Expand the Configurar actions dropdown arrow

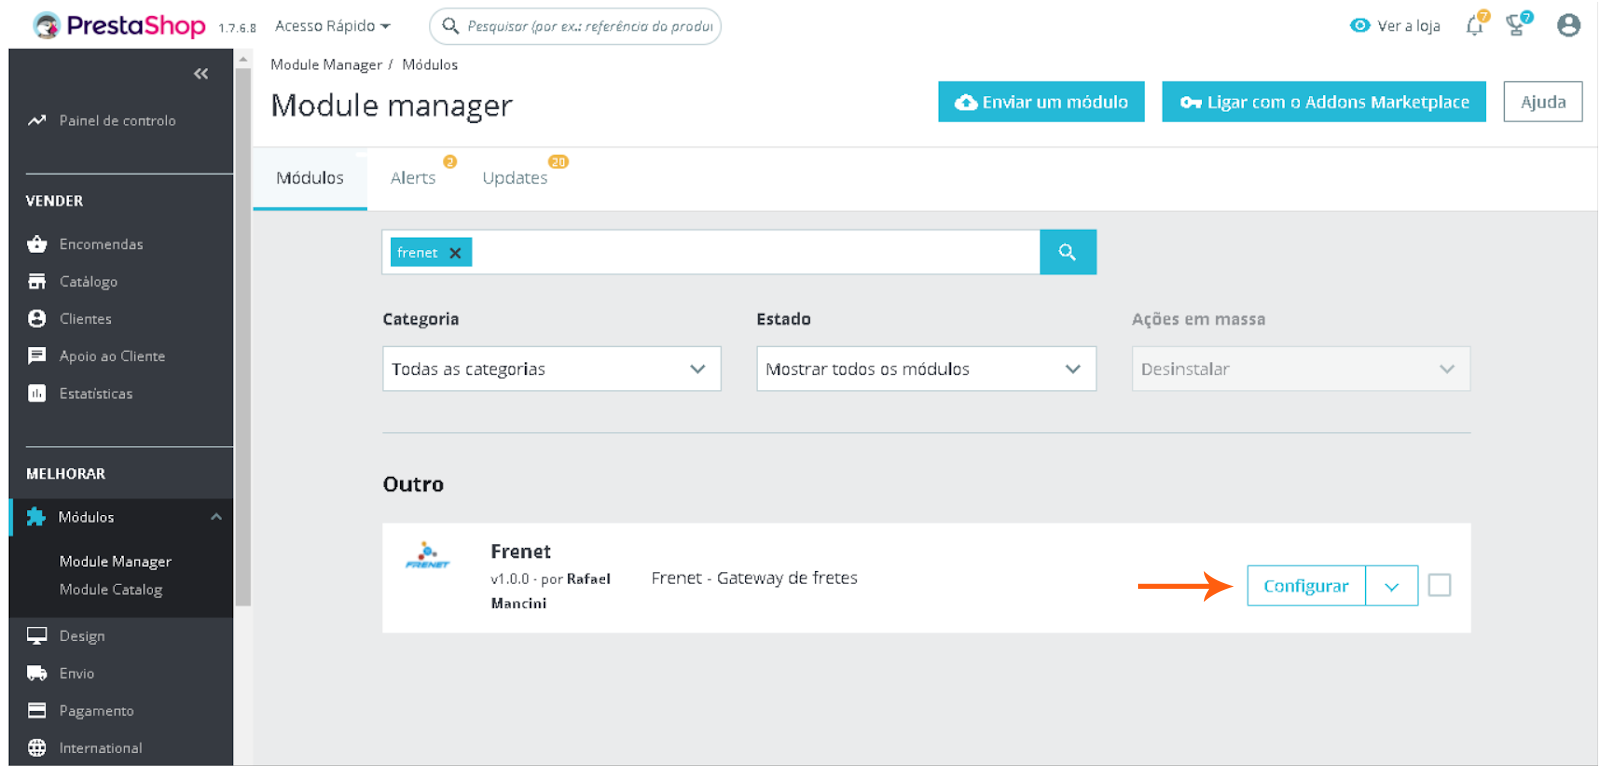[1391, 586]
